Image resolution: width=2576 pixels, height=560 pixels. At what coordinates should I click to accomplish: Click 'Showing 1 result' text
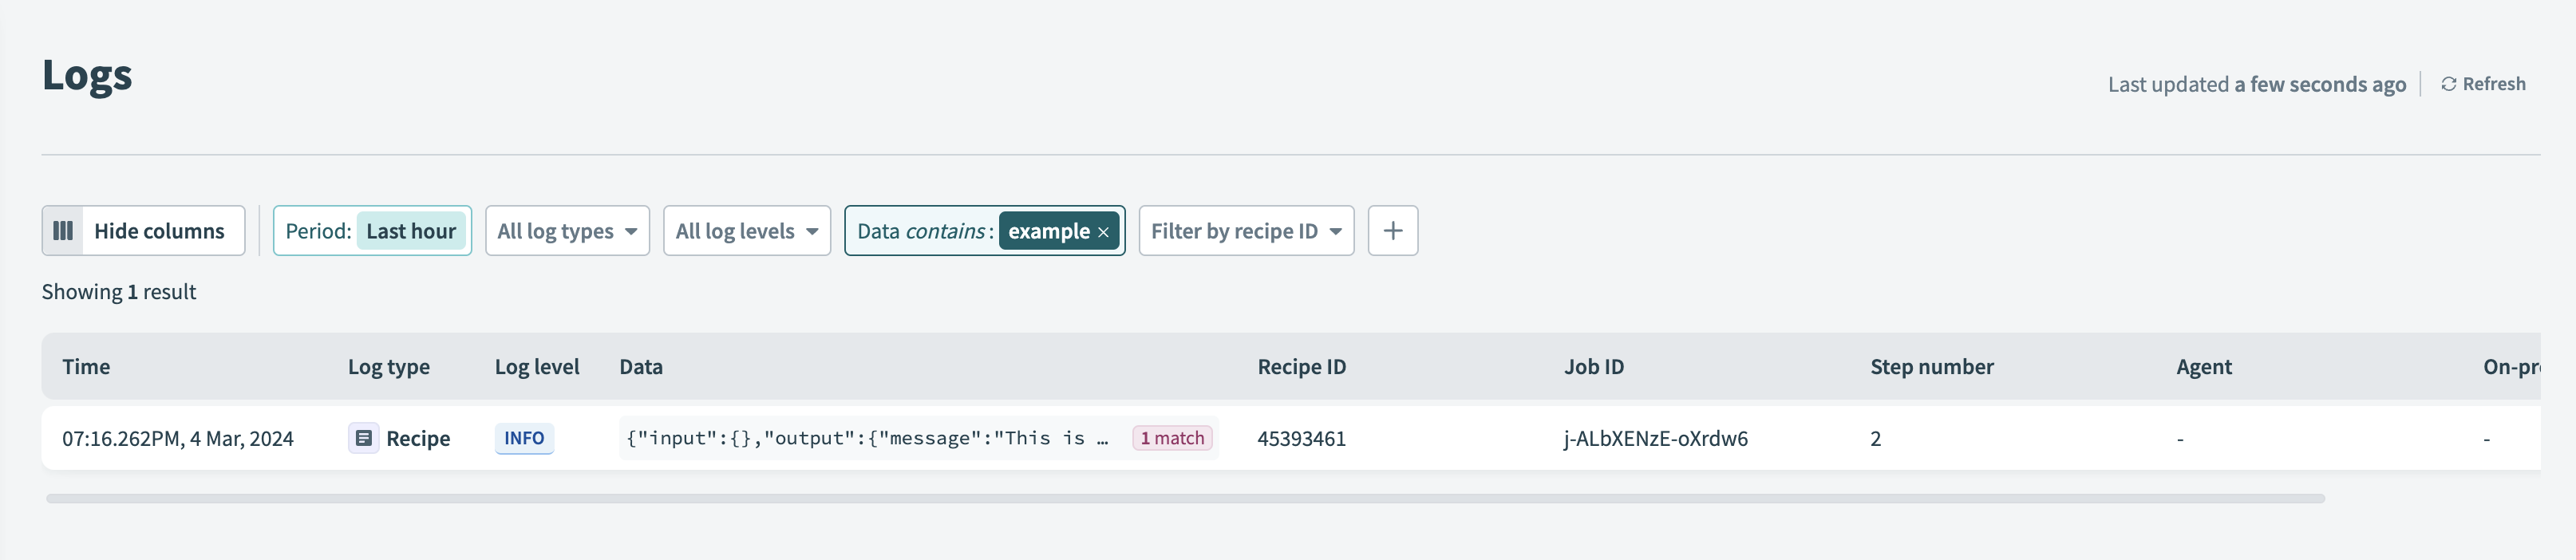coord(119,292)
